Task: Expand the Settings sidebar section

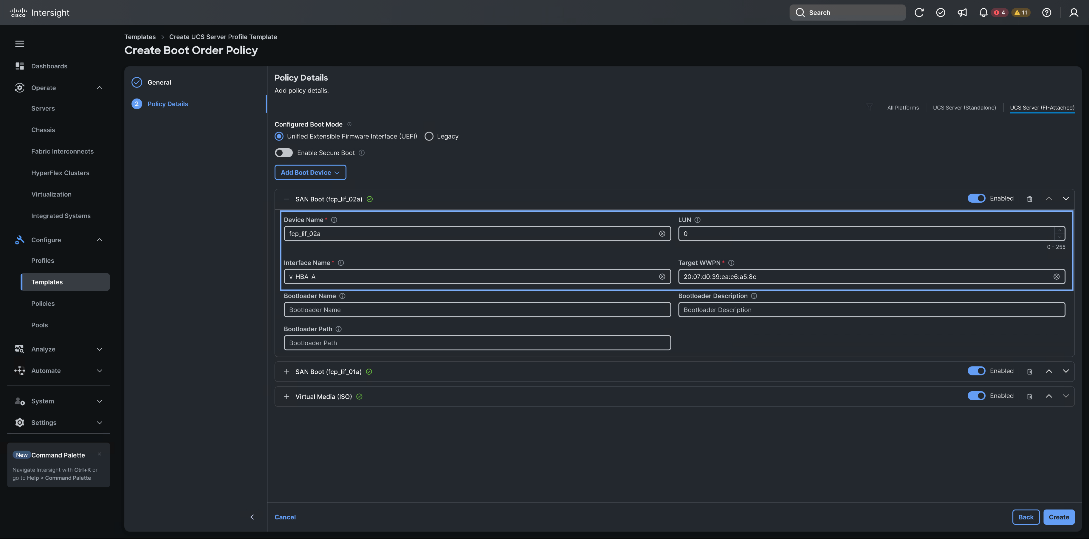Action: [x=99, y=422]
